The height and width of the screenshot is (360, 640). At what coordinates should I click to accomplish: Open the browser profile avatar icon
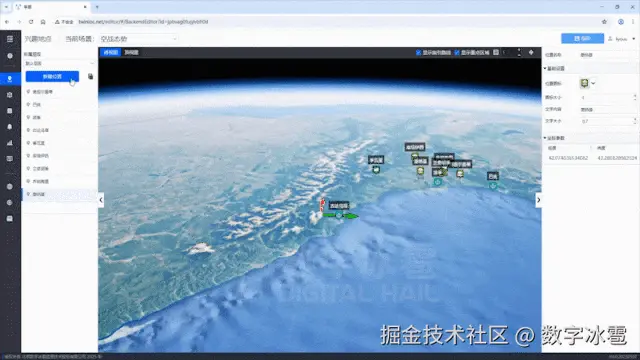click(x=621, y=22)
